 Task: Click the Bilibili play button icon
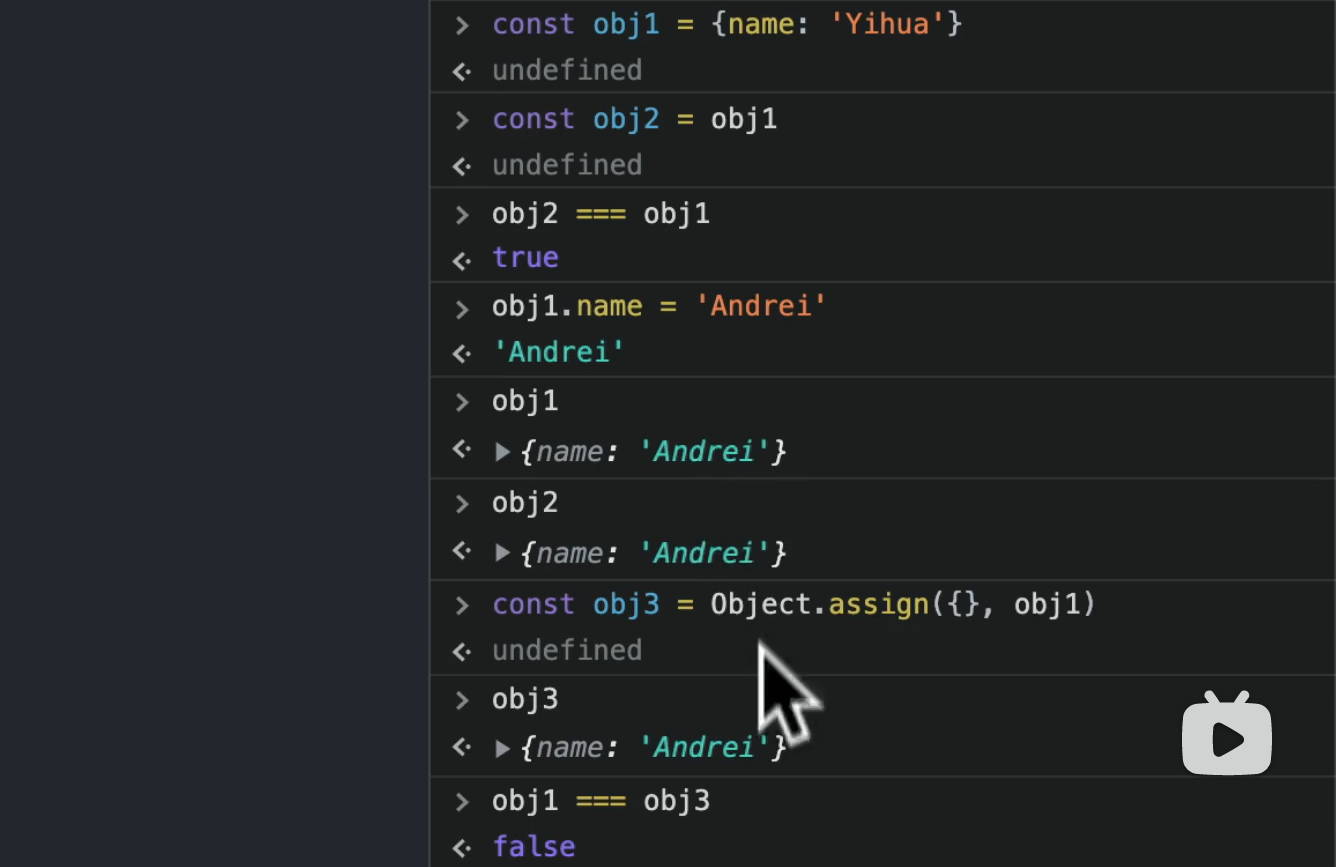pos(1227,736)
